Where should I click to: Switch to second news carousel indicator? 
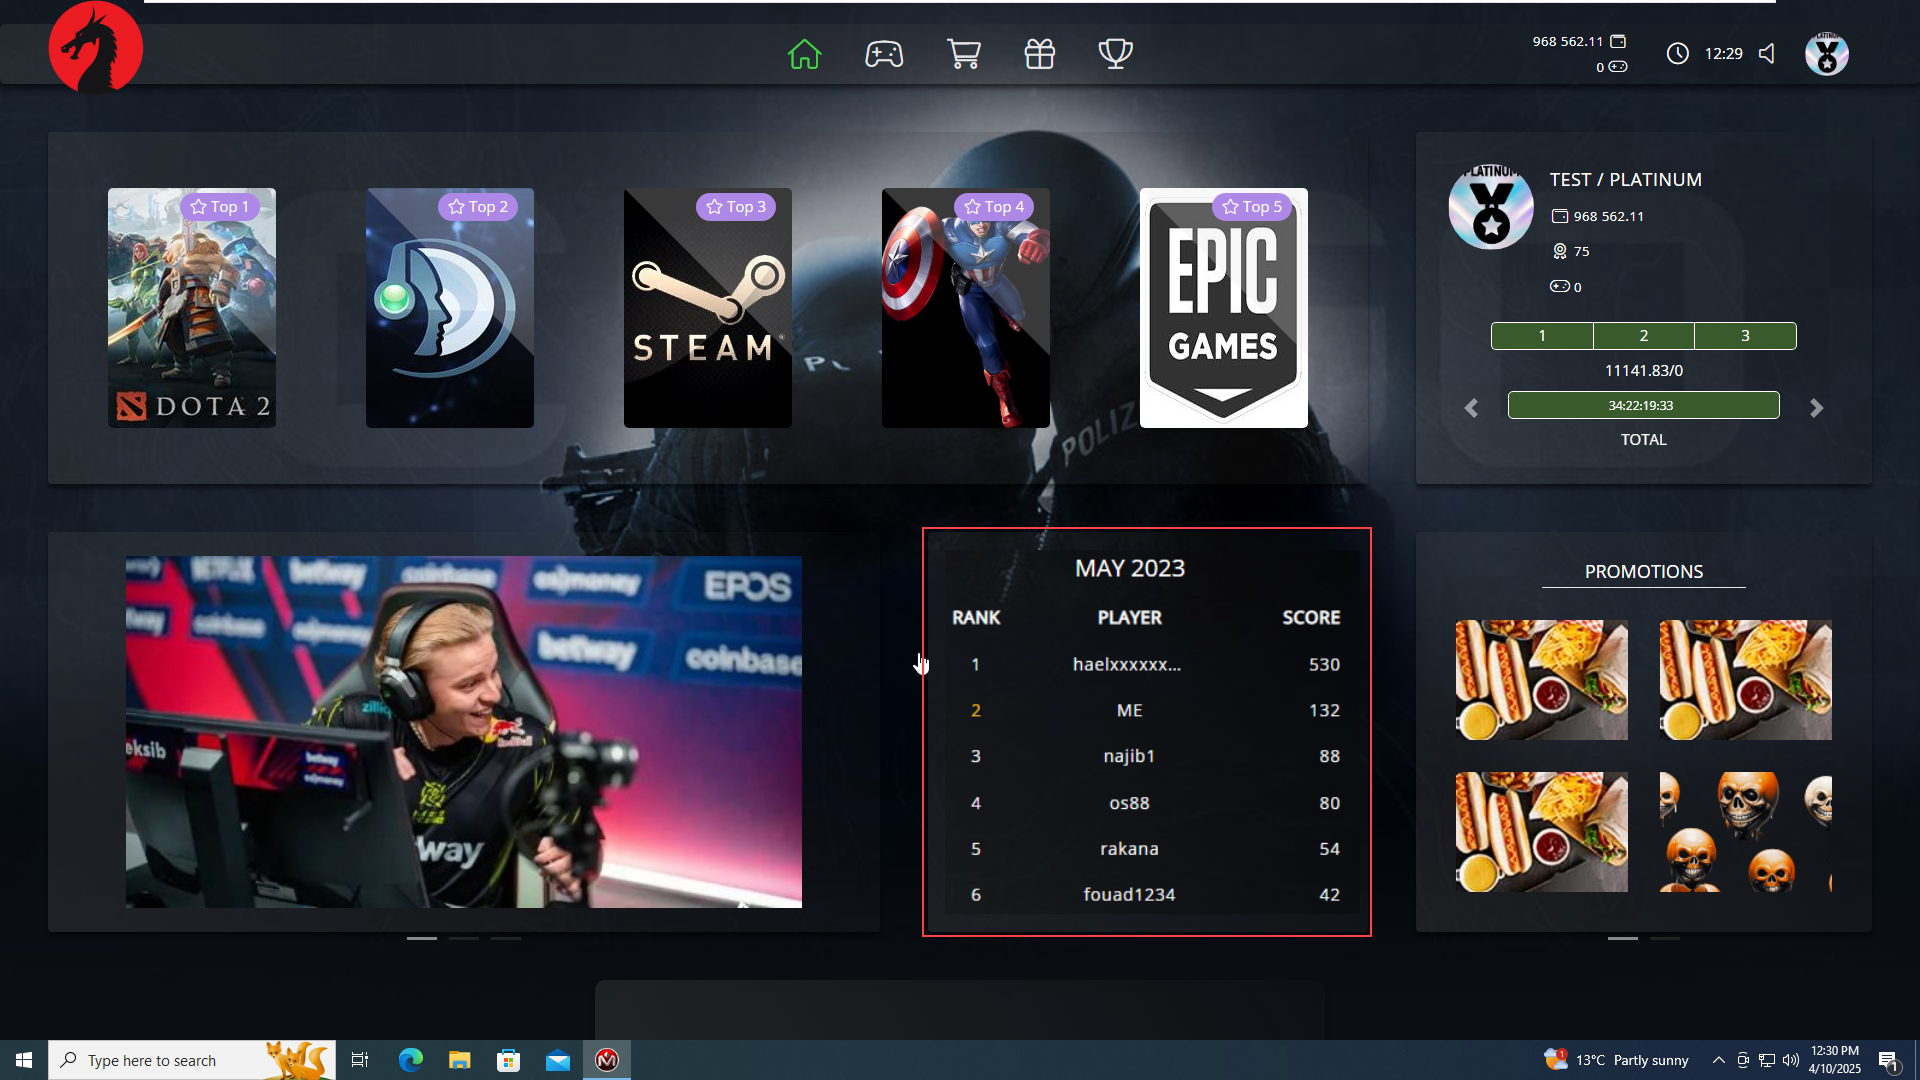464,938
